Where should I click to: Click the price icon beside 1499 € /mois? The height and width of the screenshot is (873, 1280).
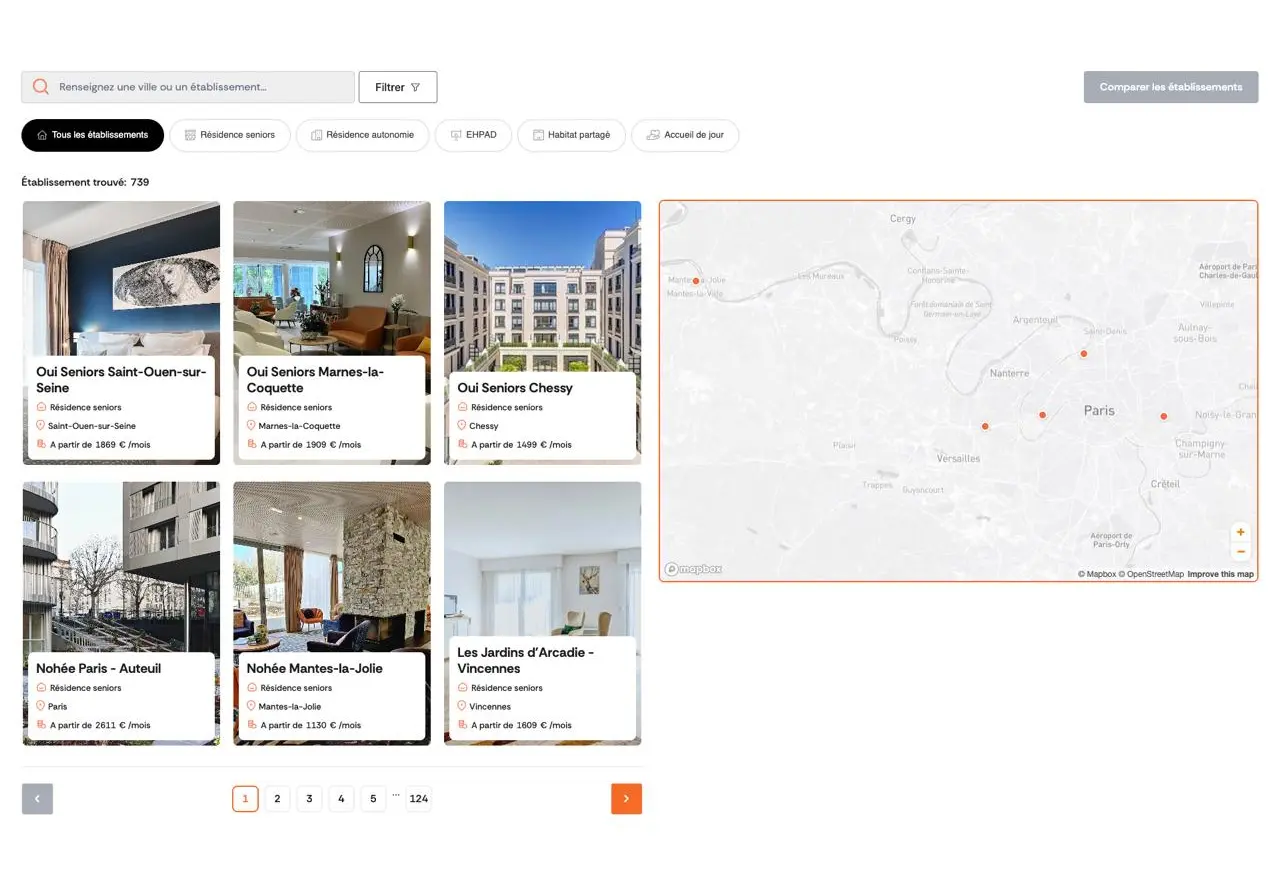[x=462, y=444]
